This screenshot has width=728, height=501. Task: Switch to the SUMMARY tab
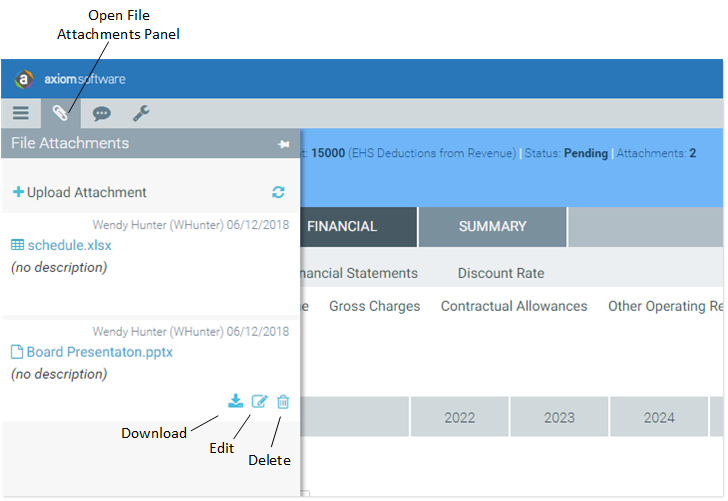coord(493,227)
